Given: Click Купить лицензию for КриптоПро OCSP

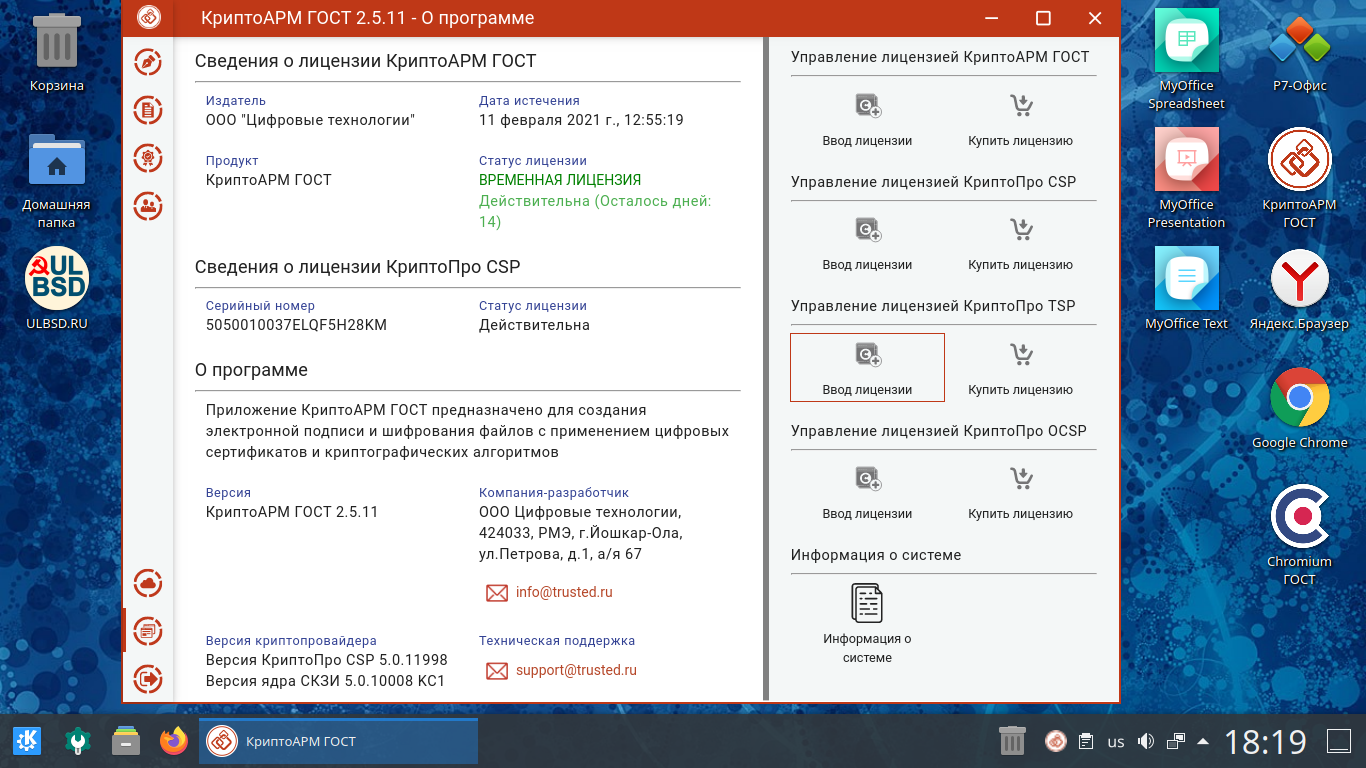Looking at the screenshot, I should pyautogui.click(x=1020, y=492).
